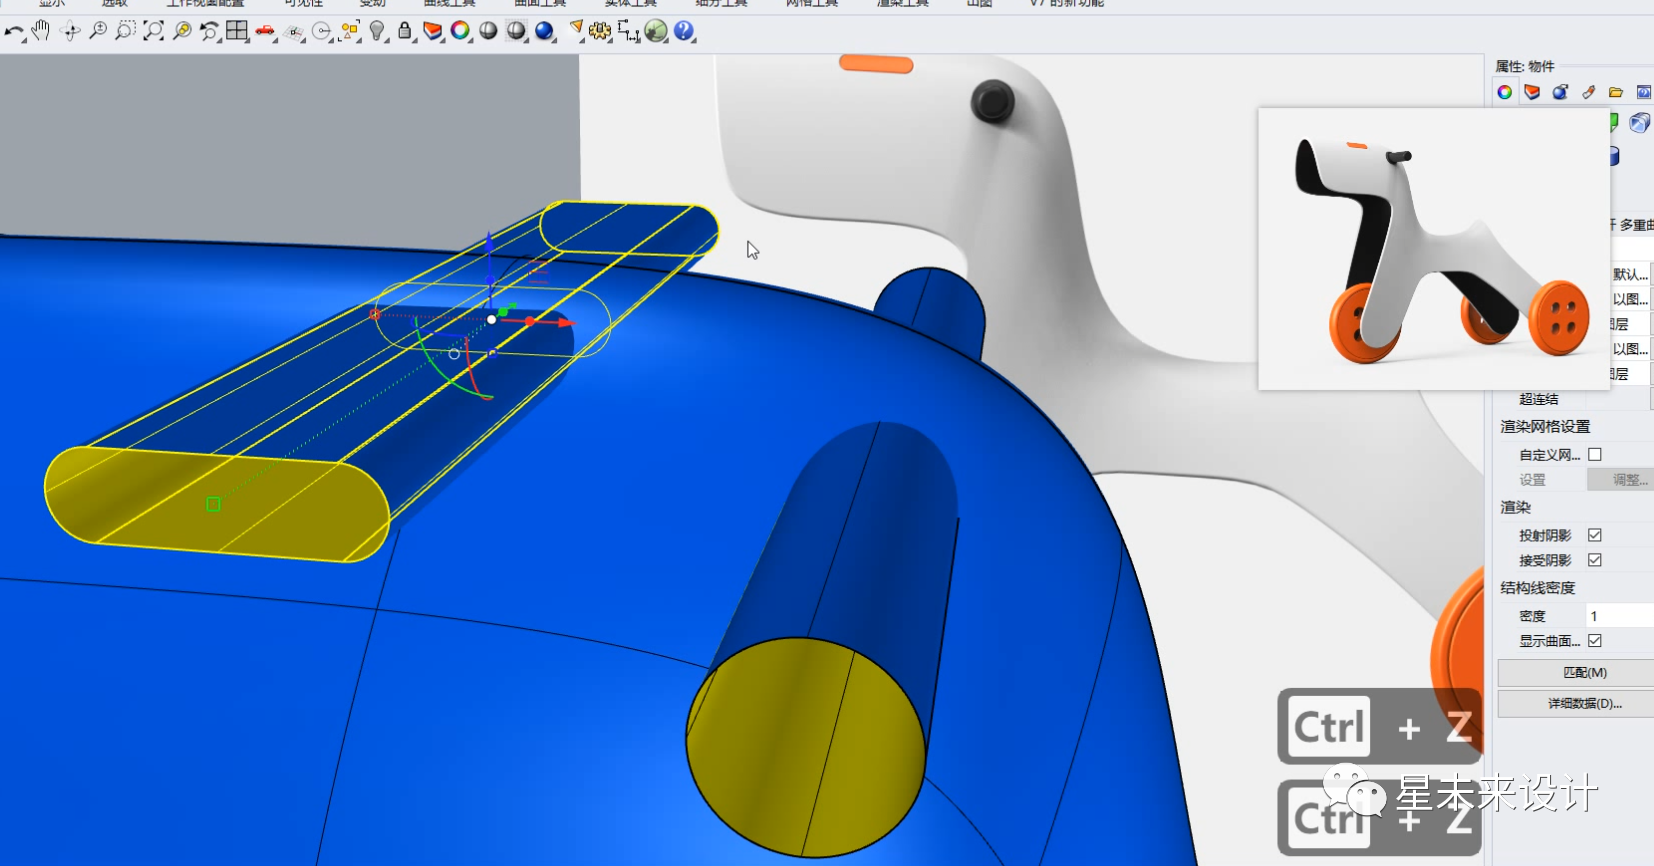This screenshot has width=1654, height=866.
Task: Toggle the 接受阴影 checkbox
Action: pyautogui.click(x=1595, y=560)
